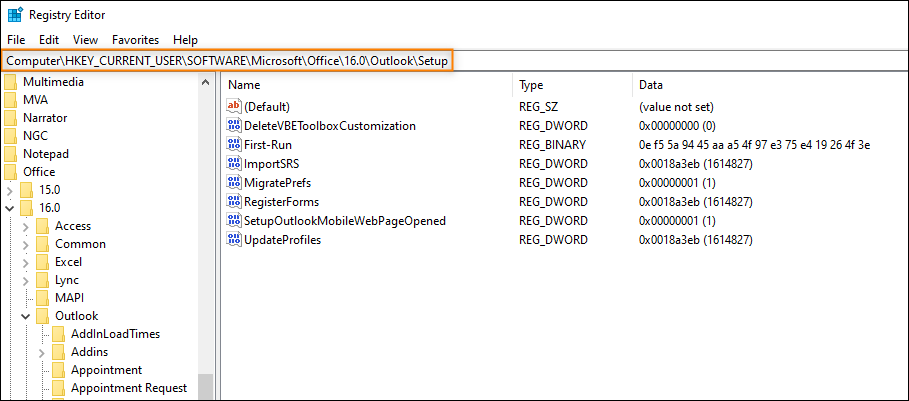Screen dimensions: 909x401
Task: Open the Favorites menu
Action: [135, 40]
